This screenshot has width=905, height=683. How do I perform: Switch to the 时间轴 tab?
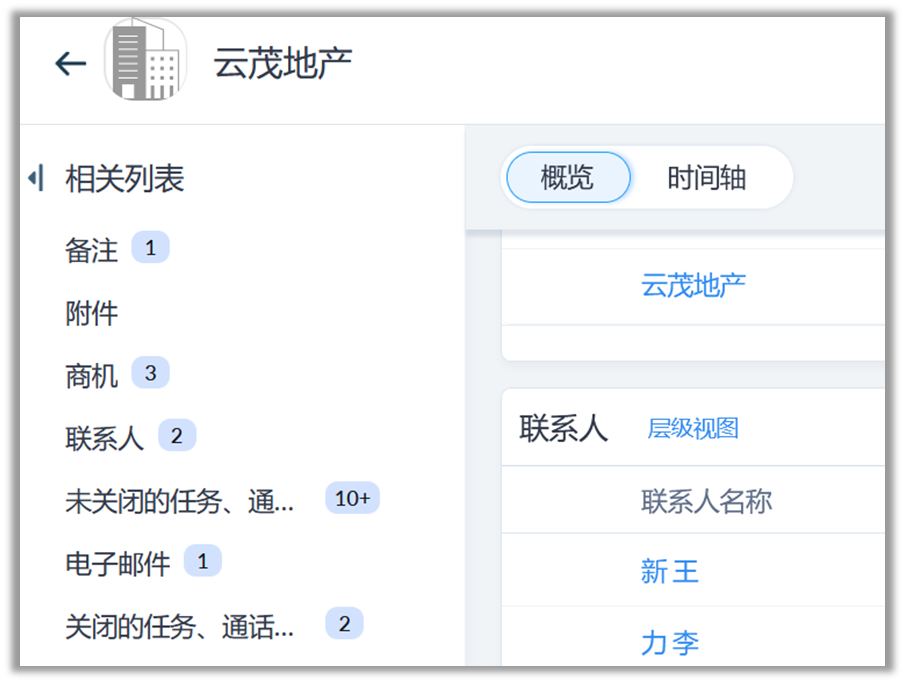[x=706, y=179]
